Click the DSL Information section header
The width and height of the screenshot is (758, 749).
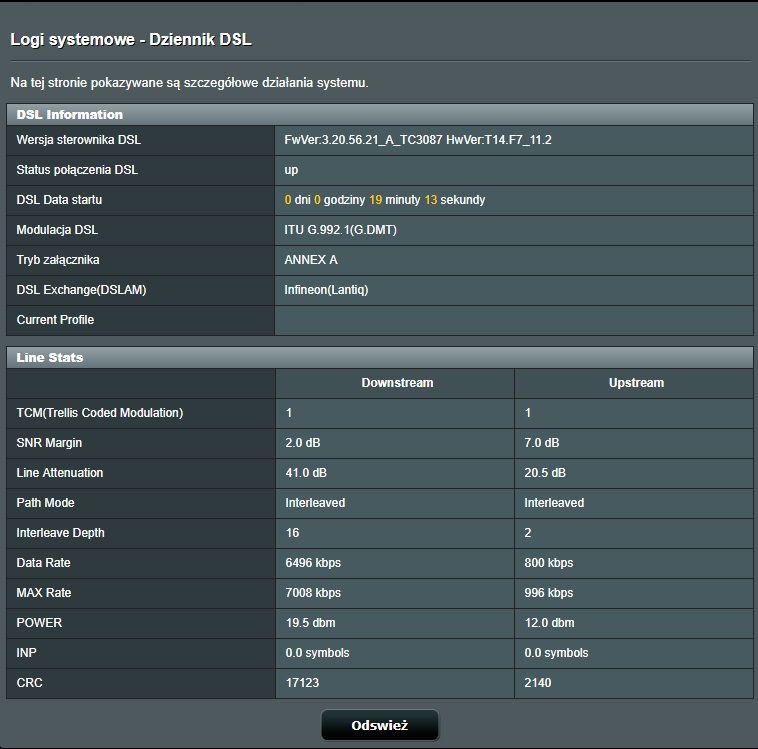pyautogui.click(x=70, y=115)
